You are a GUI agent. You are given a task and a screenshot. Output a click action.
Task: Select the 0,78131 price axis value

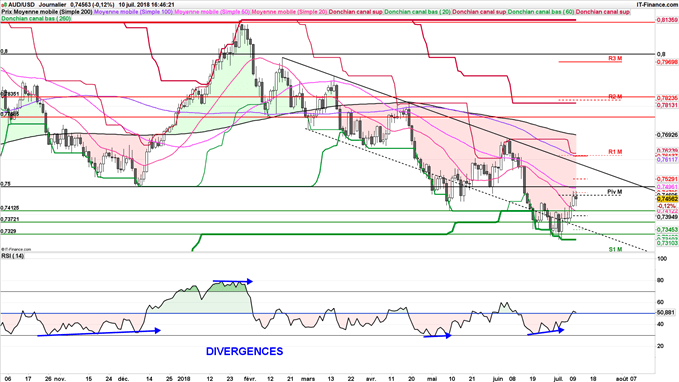667,105
